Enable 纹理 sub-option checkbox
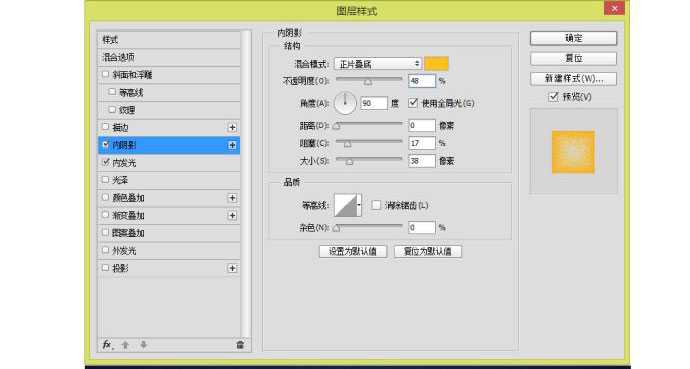Viewport: 690px width, 369px height. 112,110
